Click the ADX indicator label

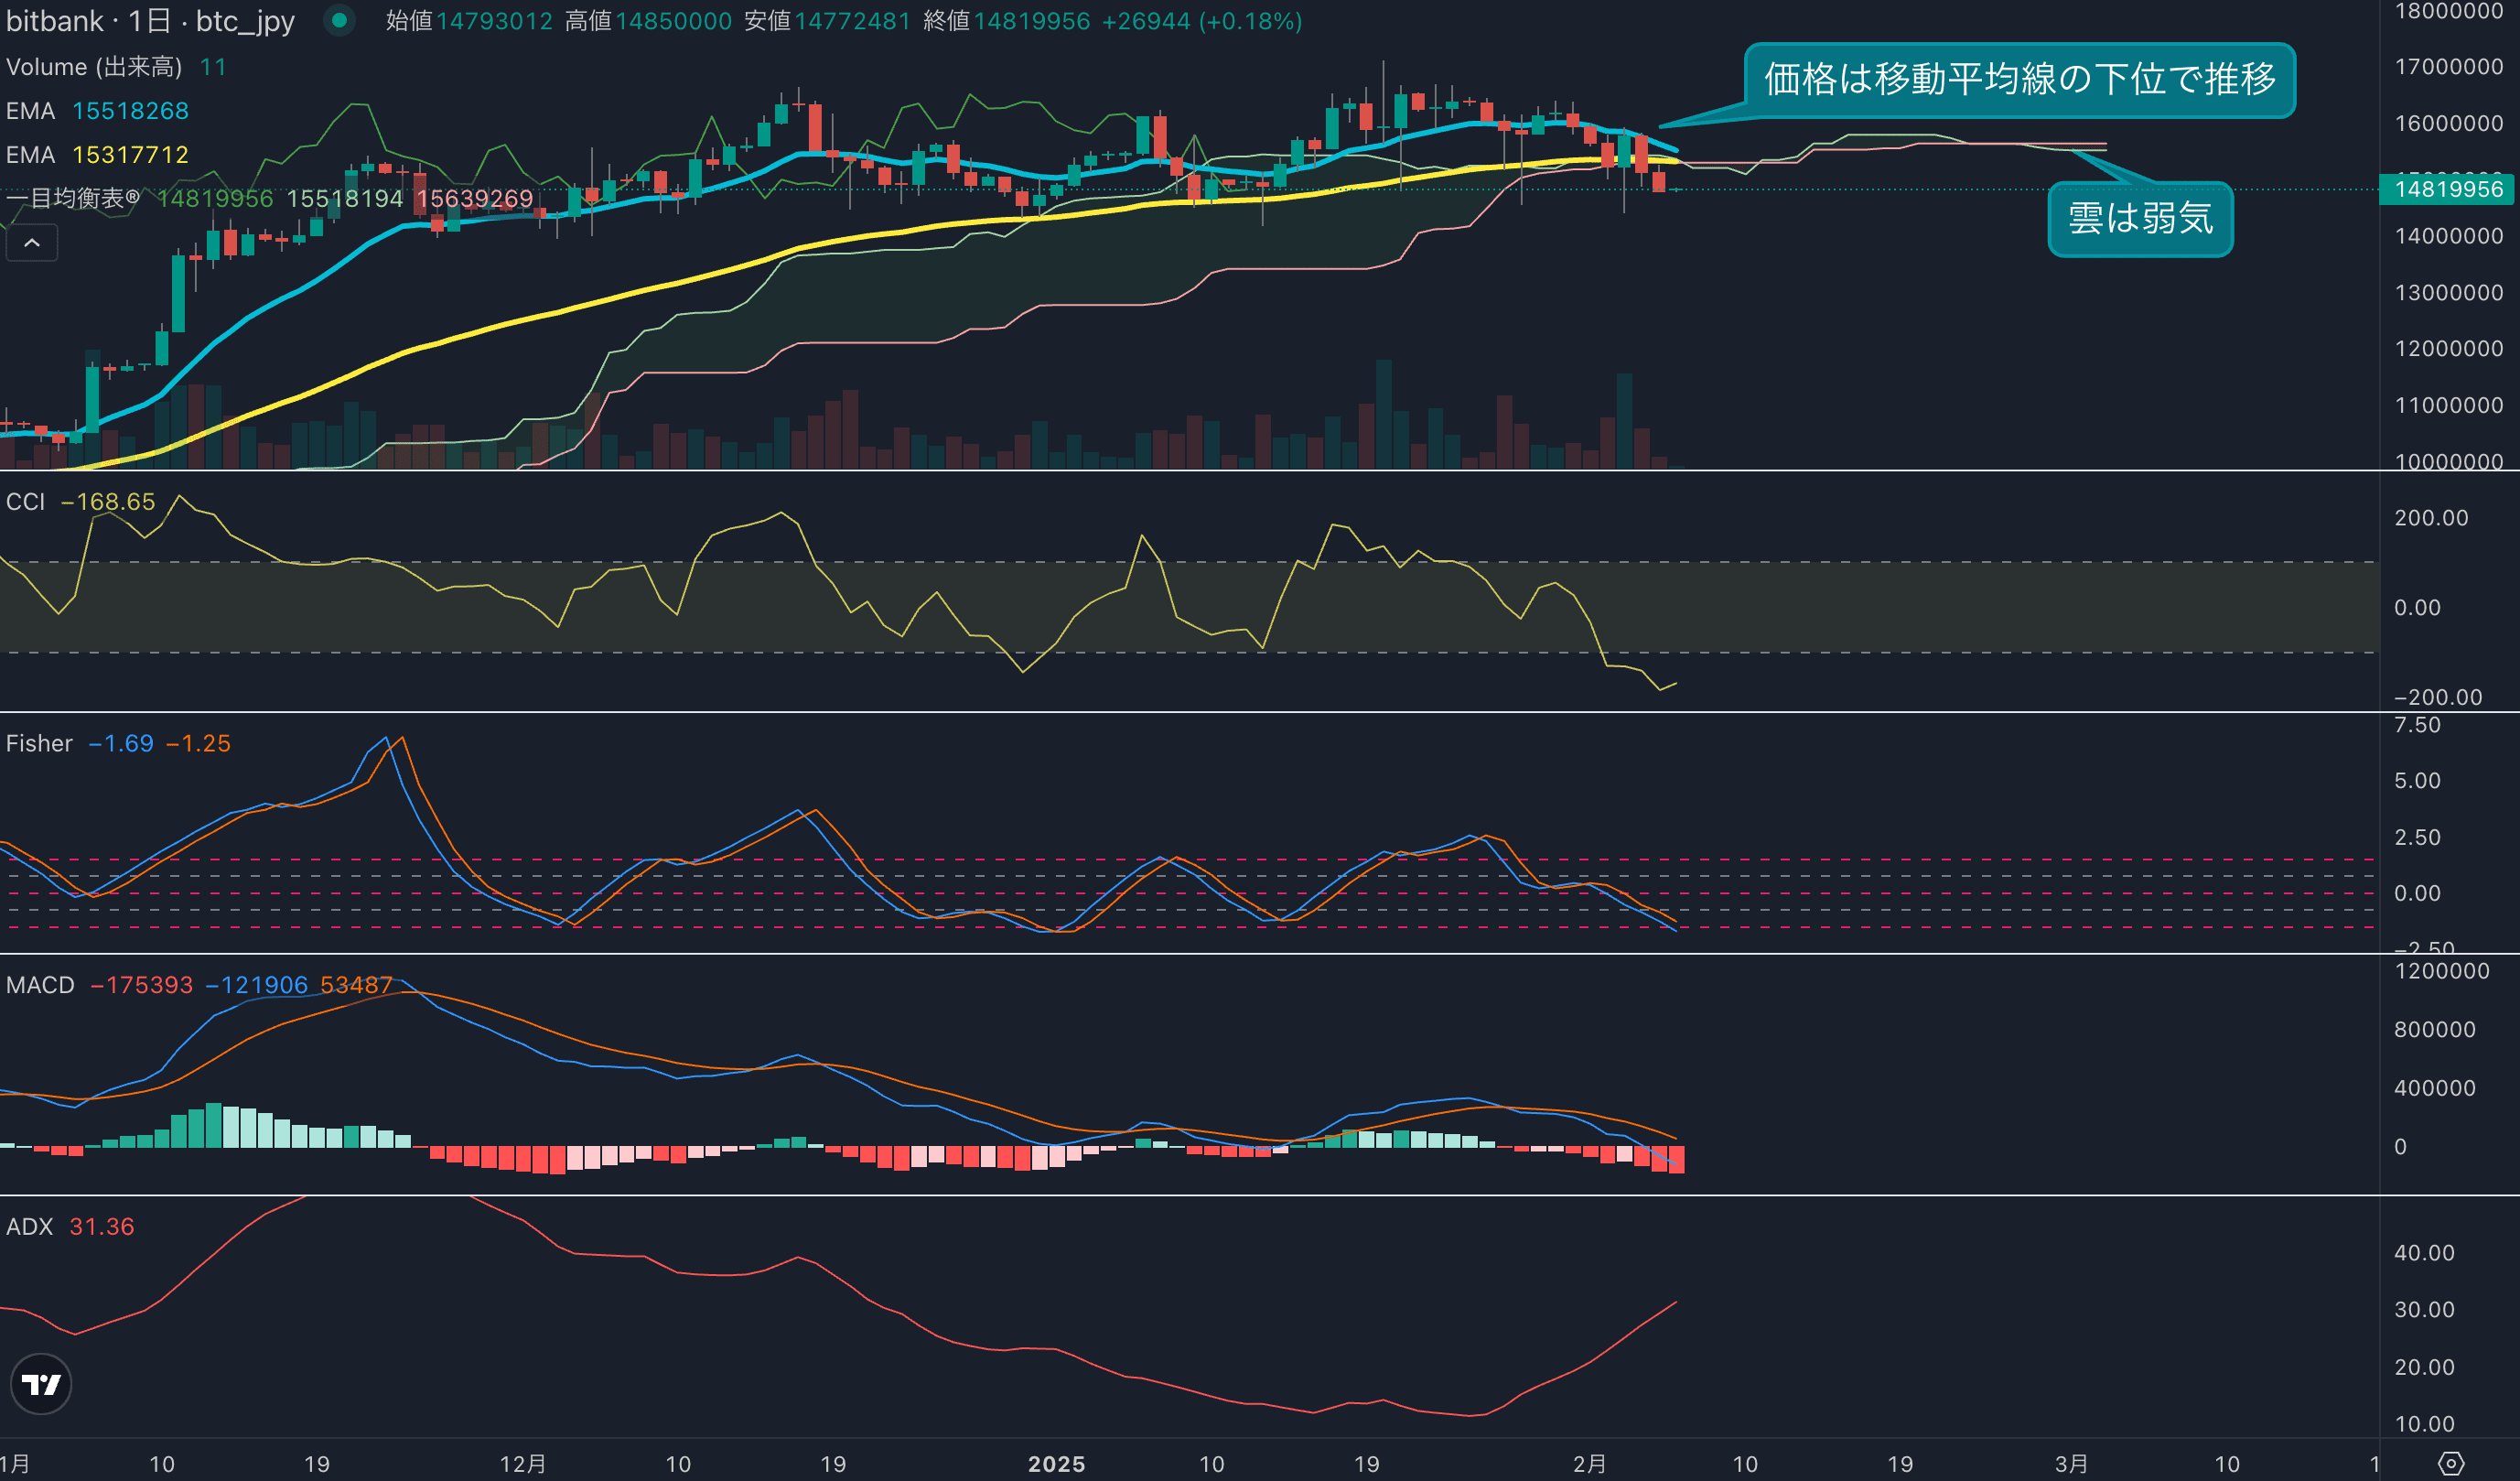(x=29, y=1227)
